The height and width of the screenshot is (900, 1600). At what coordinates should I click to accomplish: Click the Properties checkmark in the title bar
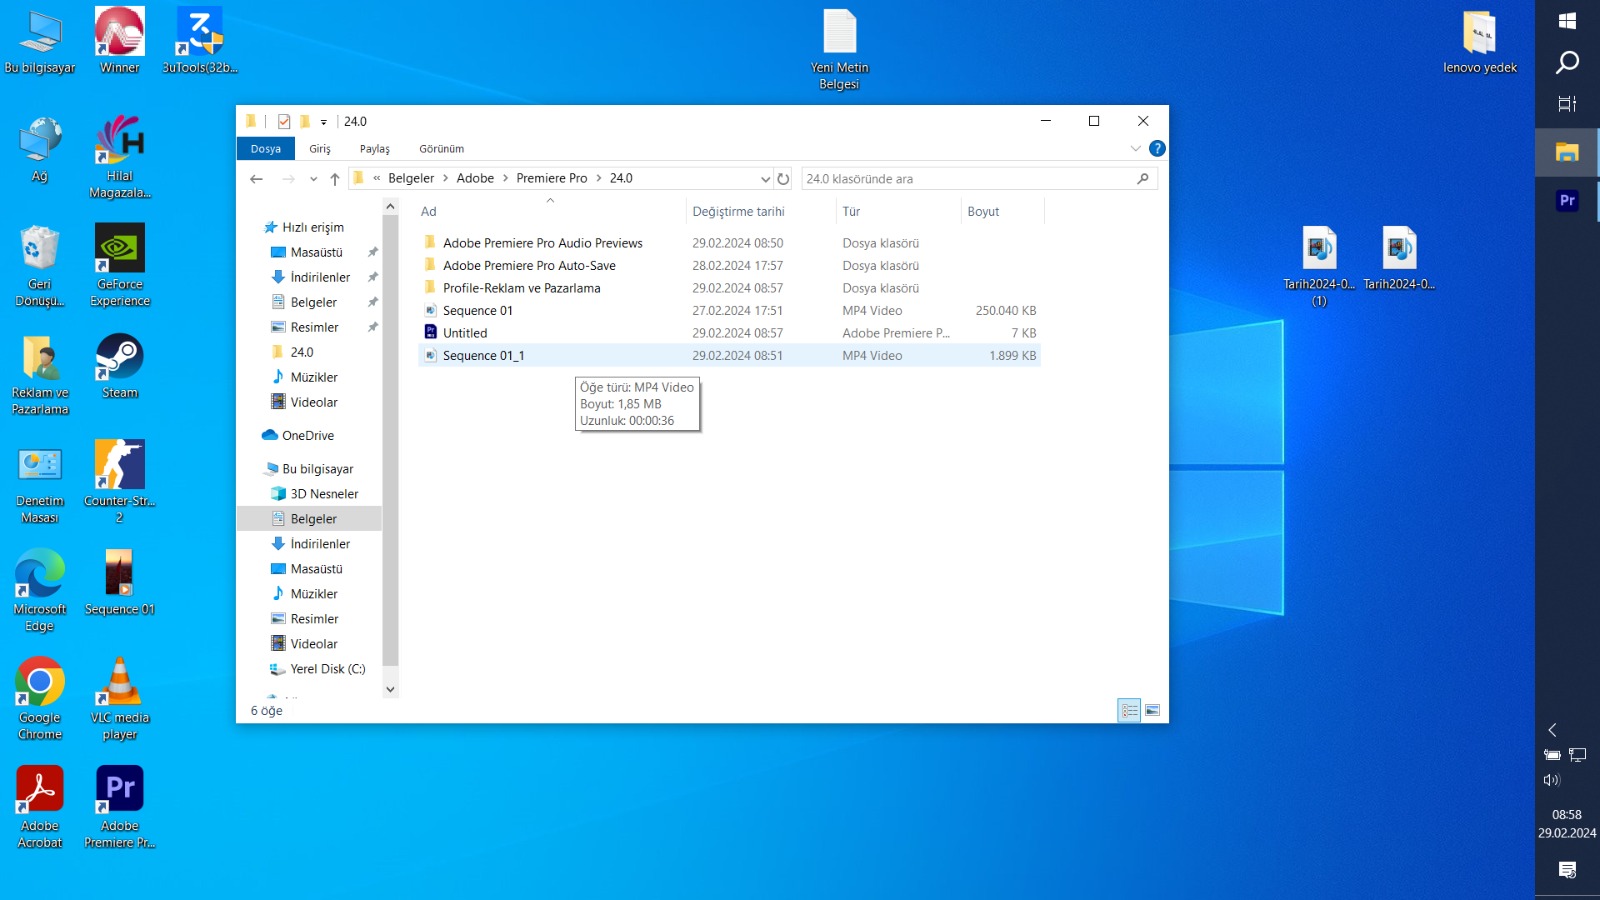tap(284, 122)
